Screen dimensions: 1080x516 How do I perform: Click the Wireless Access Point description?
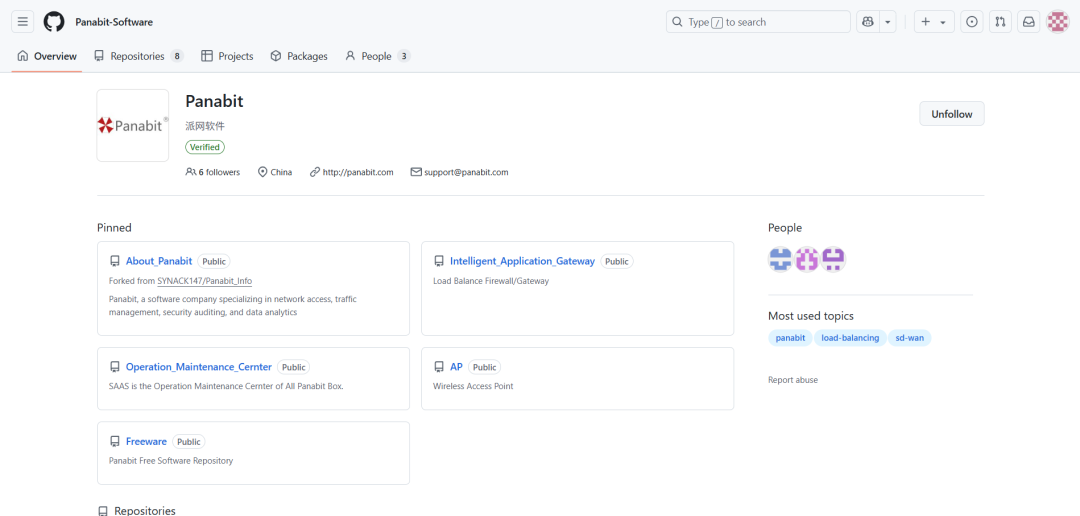tap(473, 386)
